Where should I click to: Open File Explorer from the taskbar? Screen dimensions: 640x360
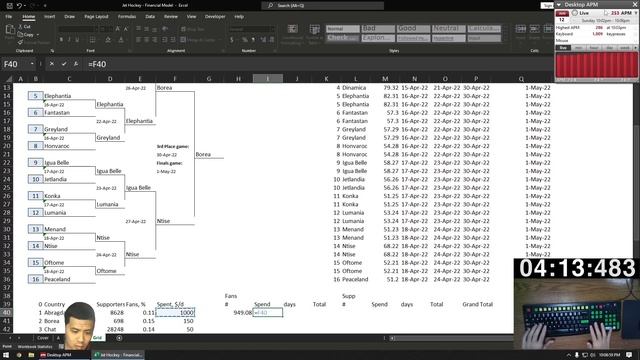pos(31,355)
